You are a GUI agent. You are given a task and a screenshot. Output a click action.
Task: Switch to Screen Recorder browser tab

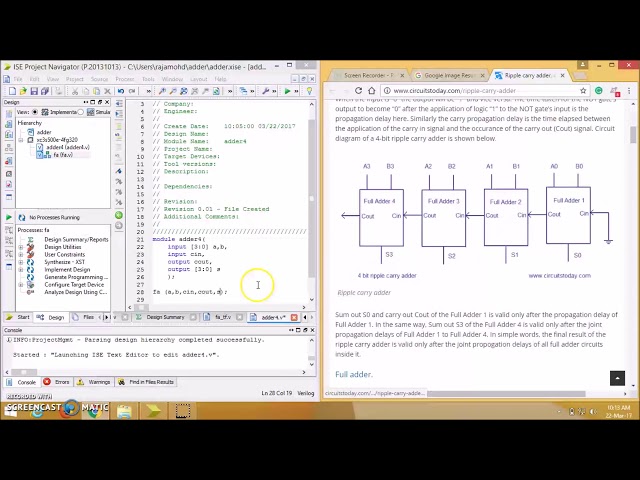coord(369,76)
